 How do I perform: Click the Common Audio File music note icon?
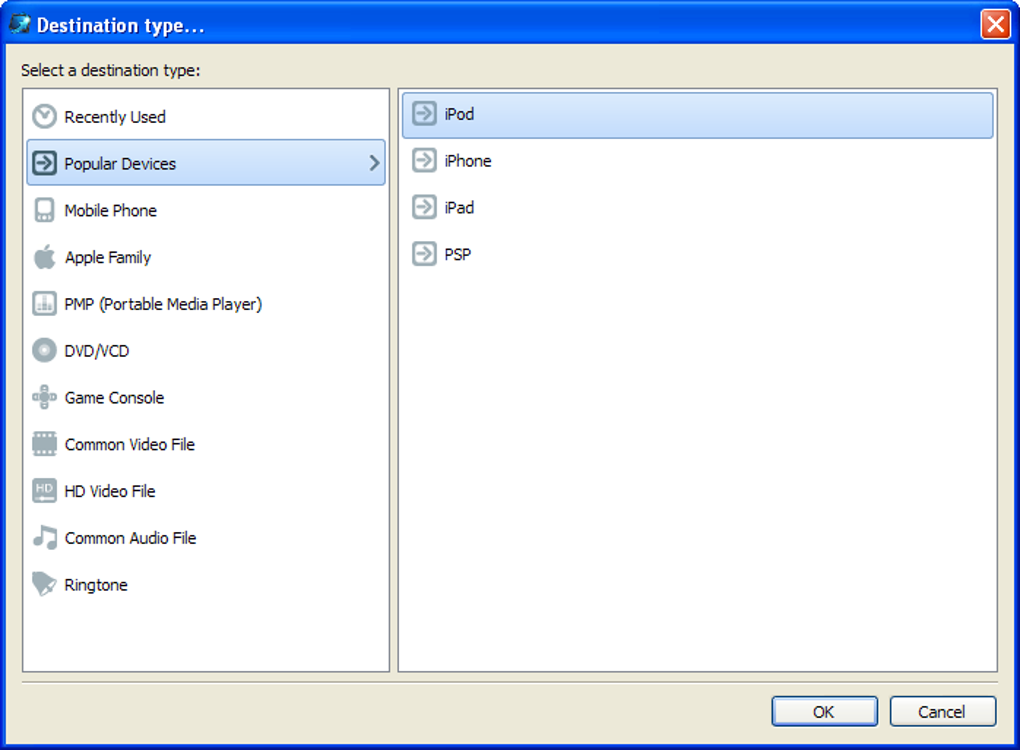click(x=44, y=537)
